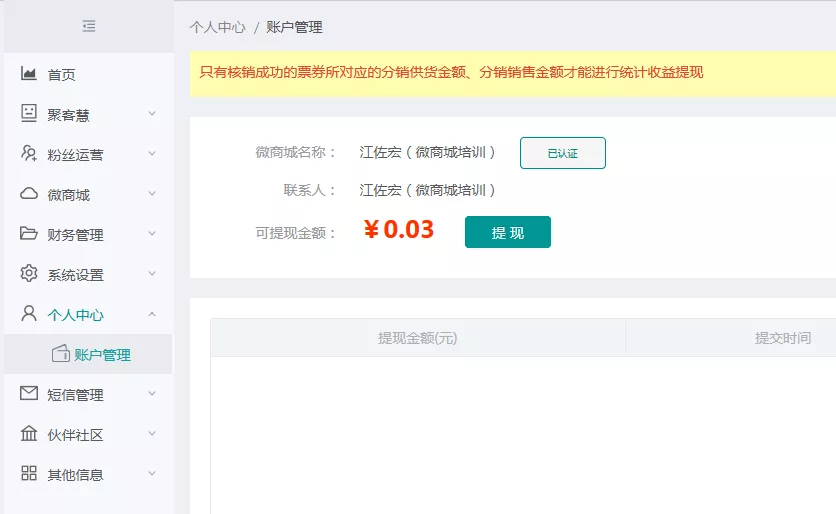Click the 其他信息 grid icon
836x514 pixels.
point(29,474)
